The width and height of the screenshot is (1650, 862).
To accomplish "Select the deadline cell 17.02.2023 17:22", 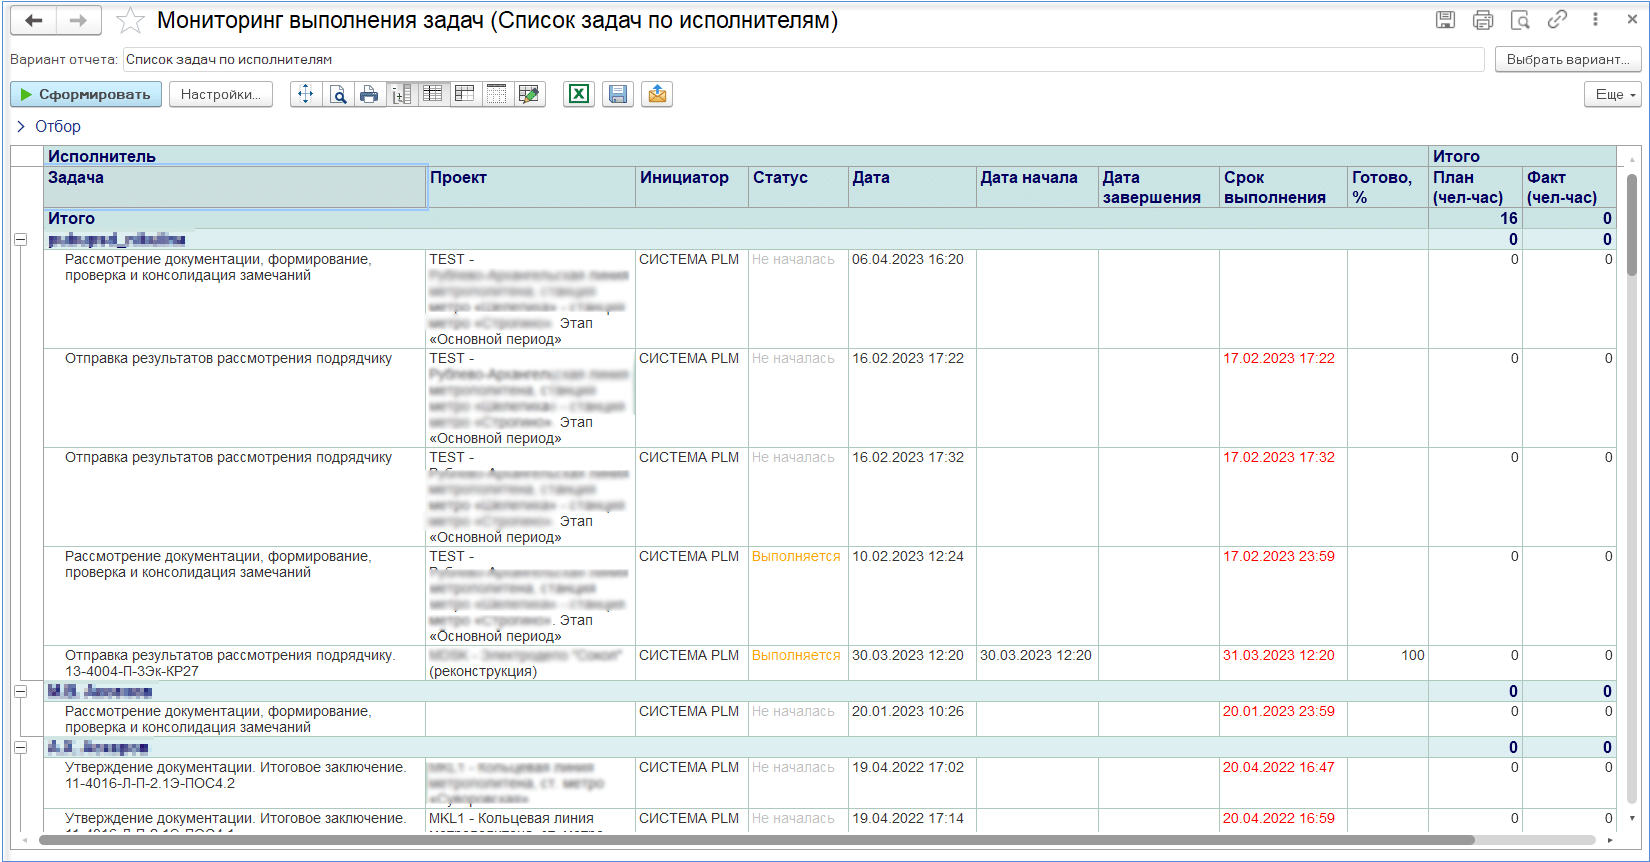I will click(1283, 398).
